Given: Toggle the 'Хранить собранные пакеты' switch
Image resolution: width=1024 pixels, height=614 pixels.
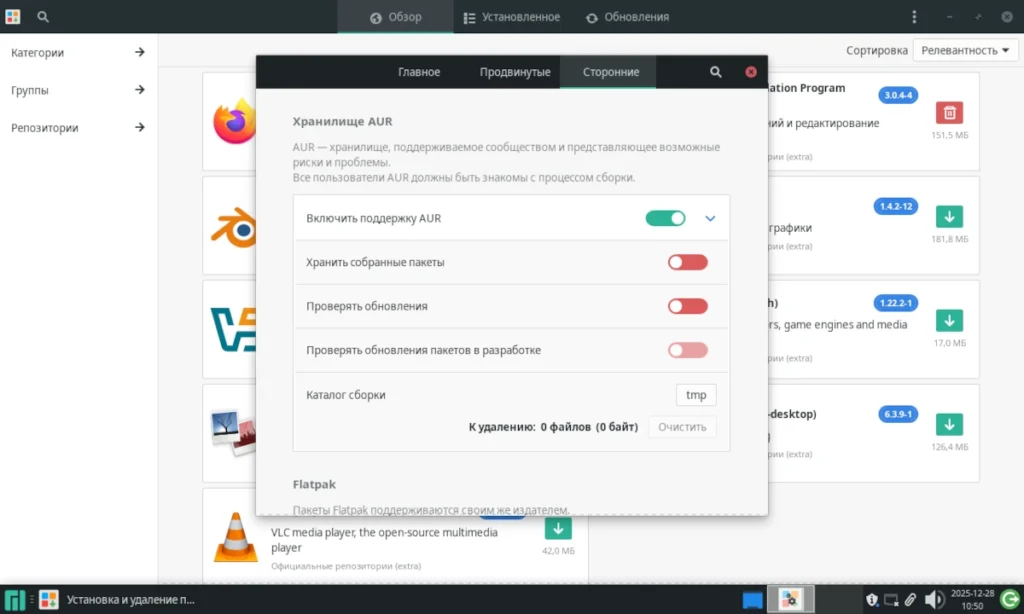Looking at the screenshot, I should tap(687, 262).
